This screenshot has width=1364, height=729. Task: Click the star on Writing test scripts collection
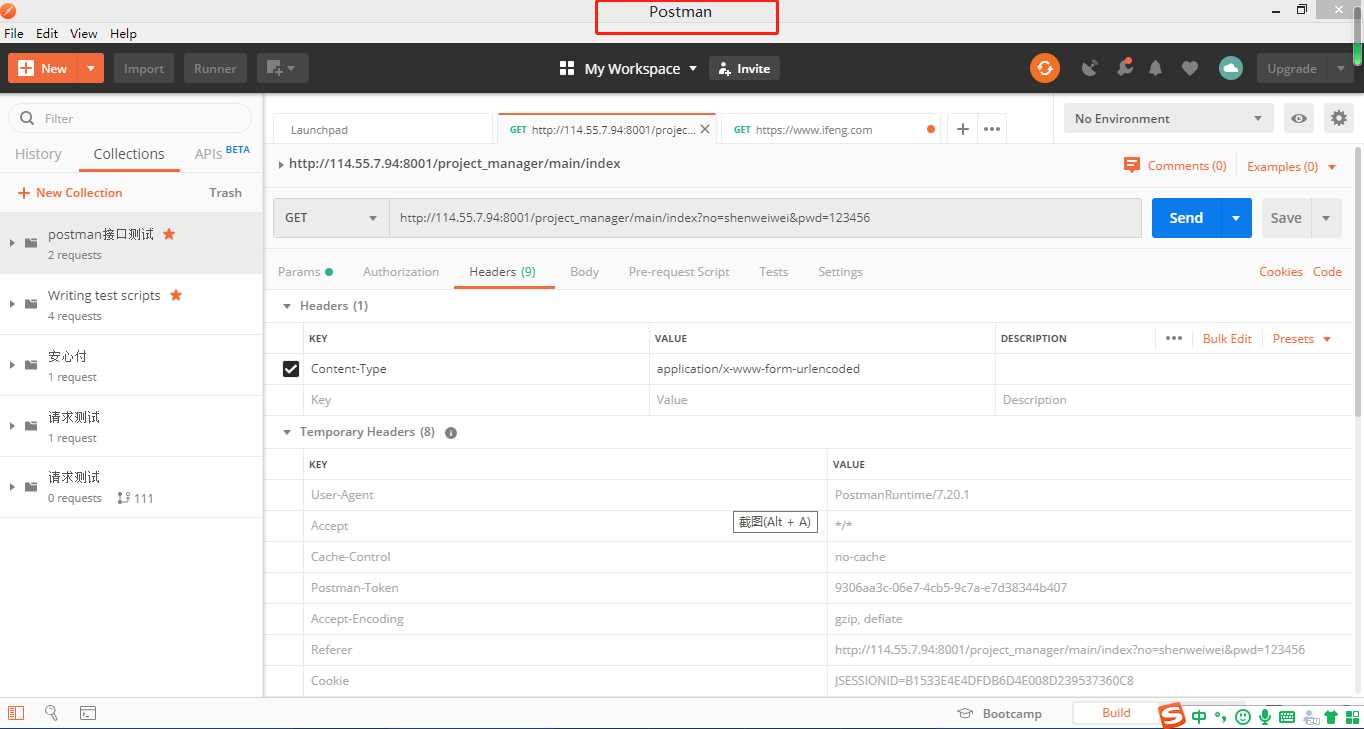(x=176, y=295)
